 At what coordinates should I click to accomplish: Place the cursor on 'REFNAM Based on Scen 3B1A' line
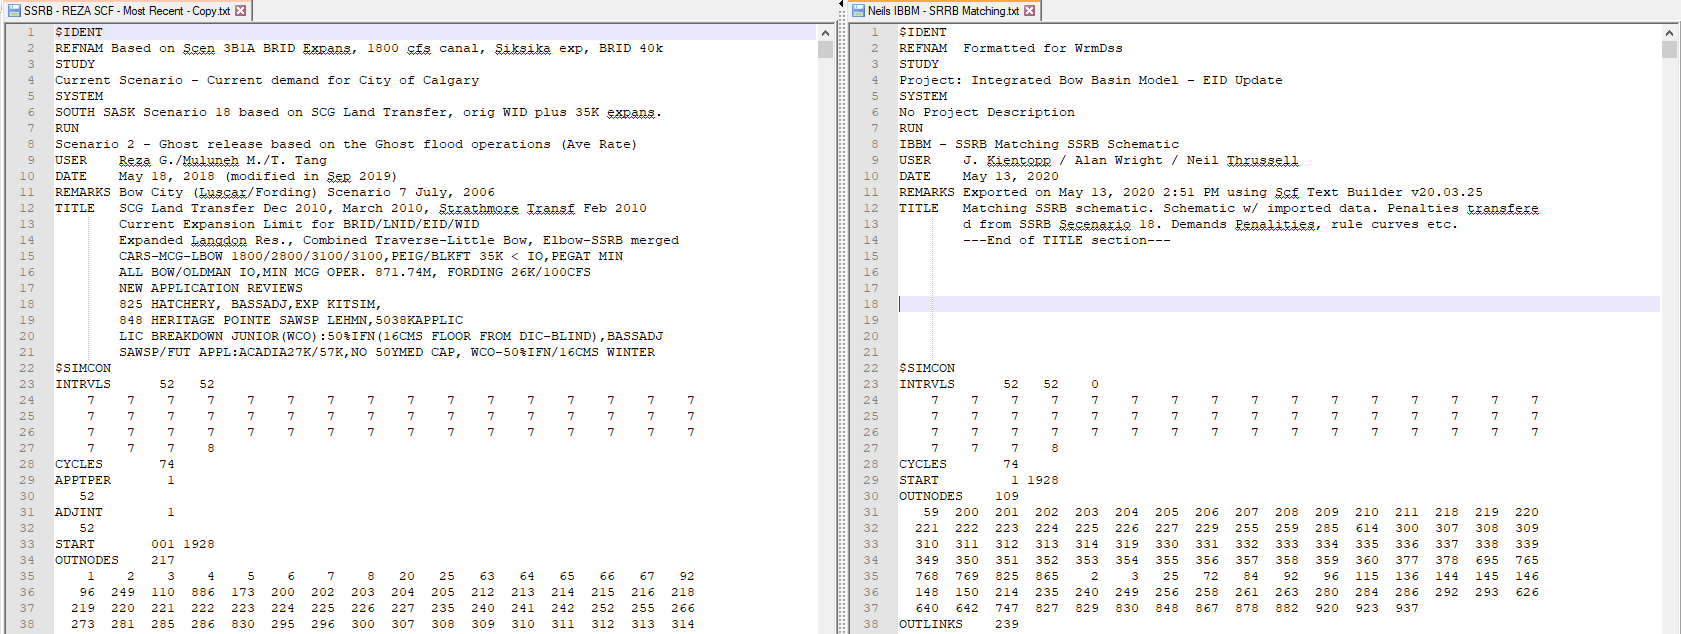pos(359,48)
